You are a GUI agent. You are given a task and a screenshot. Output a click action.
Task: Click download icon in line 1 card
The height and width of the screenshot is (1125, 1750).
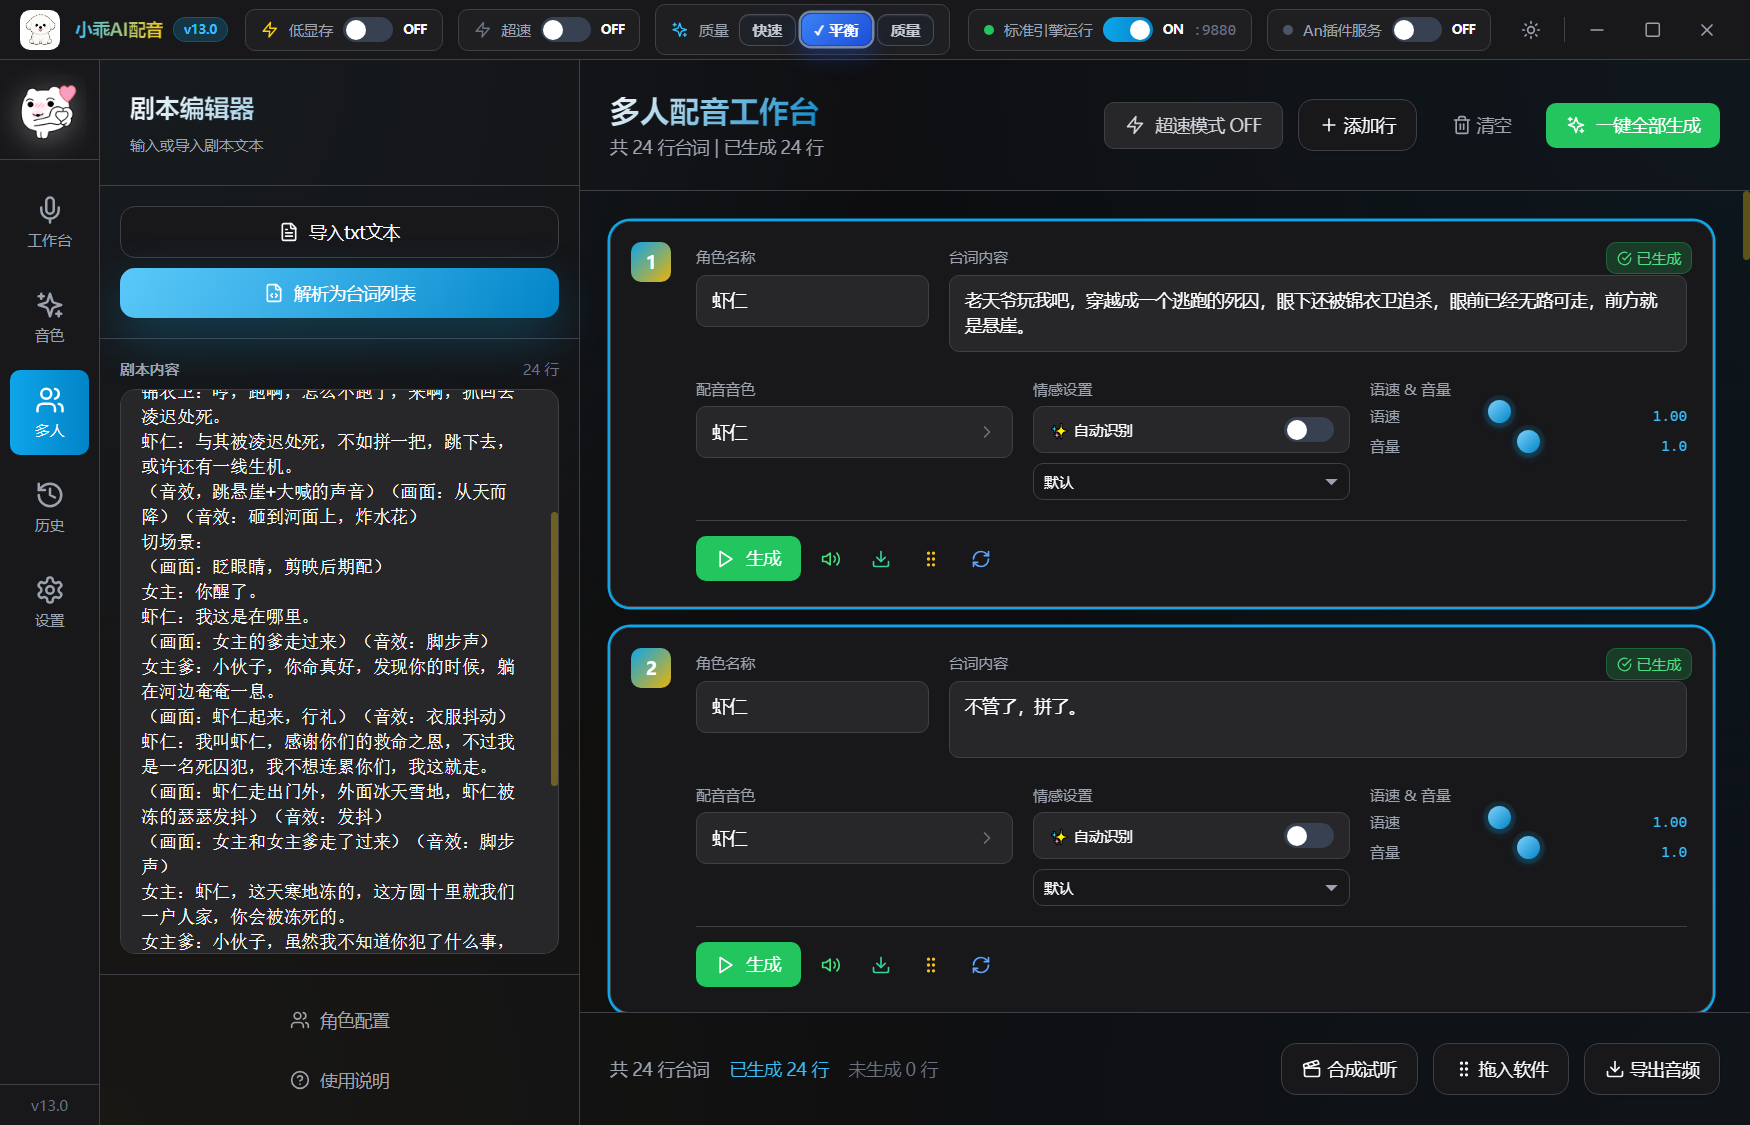[880, 559]
